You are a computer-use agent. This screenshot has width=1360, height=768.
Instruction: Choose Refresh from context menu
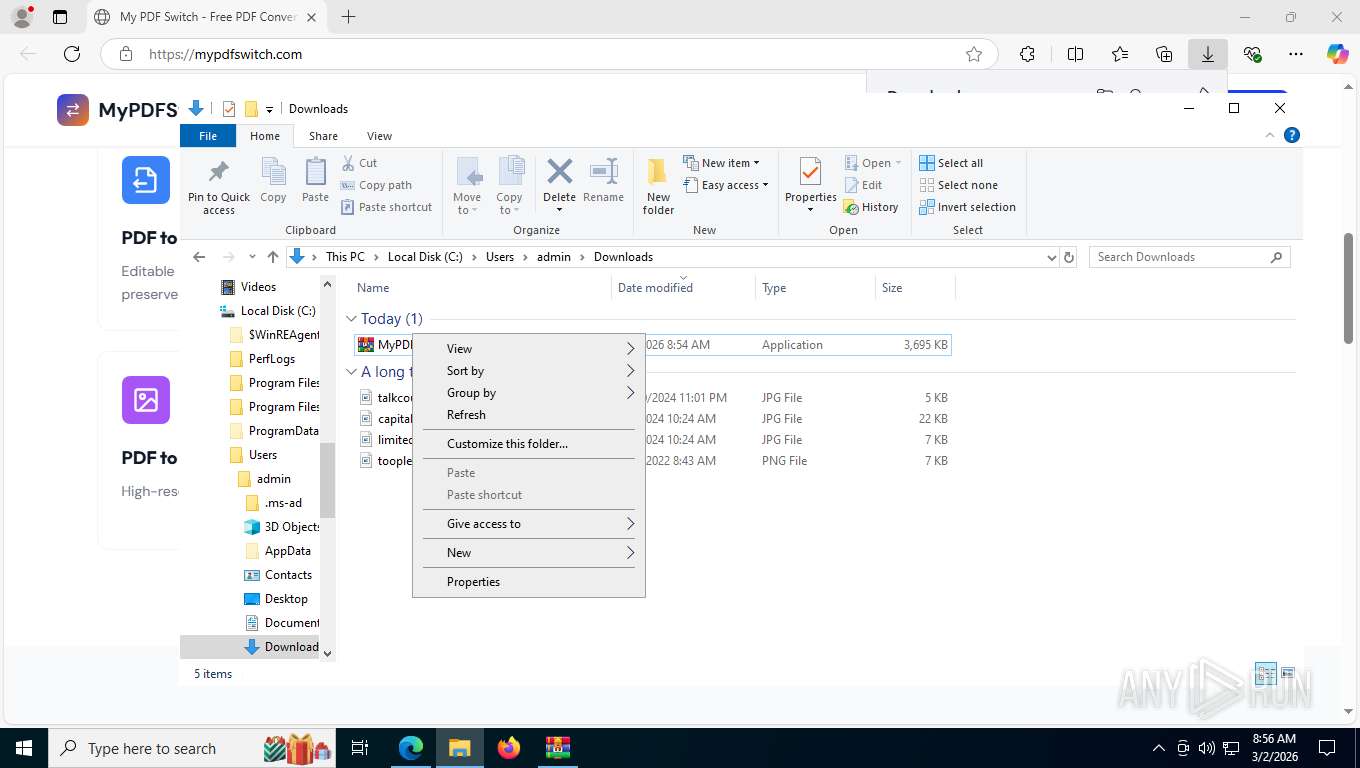528,415
